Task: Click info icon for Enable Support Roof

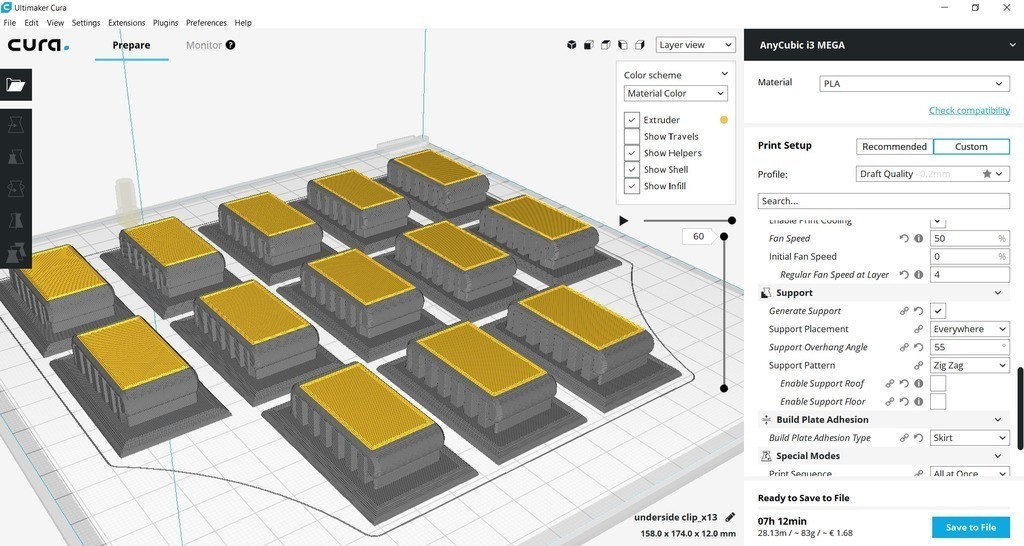Action: pyautogui.click(x=918, y=384)
